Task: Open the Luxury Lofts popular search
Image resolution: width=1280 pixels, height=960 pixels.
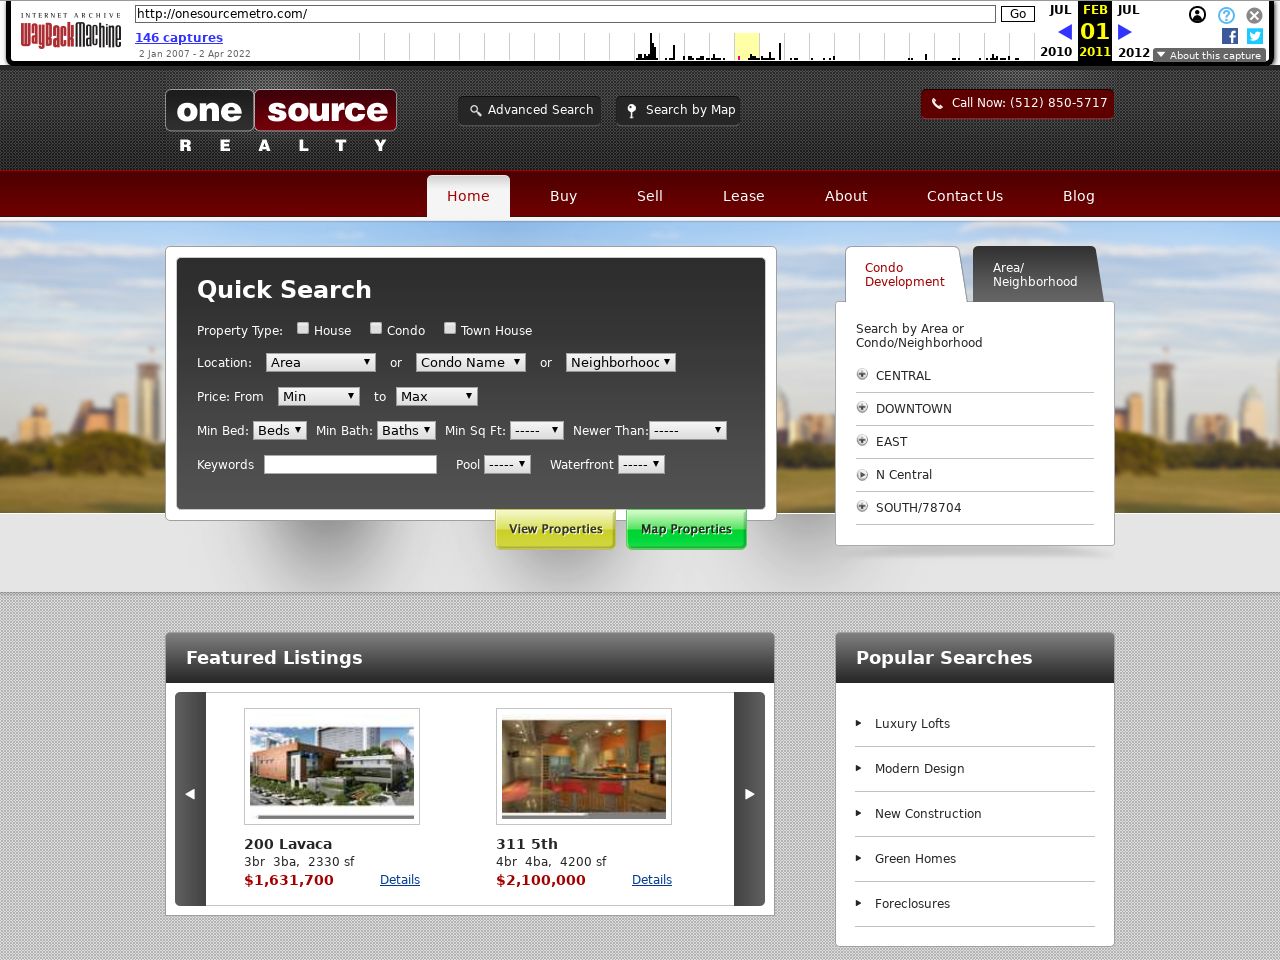Action: (912, 724)
